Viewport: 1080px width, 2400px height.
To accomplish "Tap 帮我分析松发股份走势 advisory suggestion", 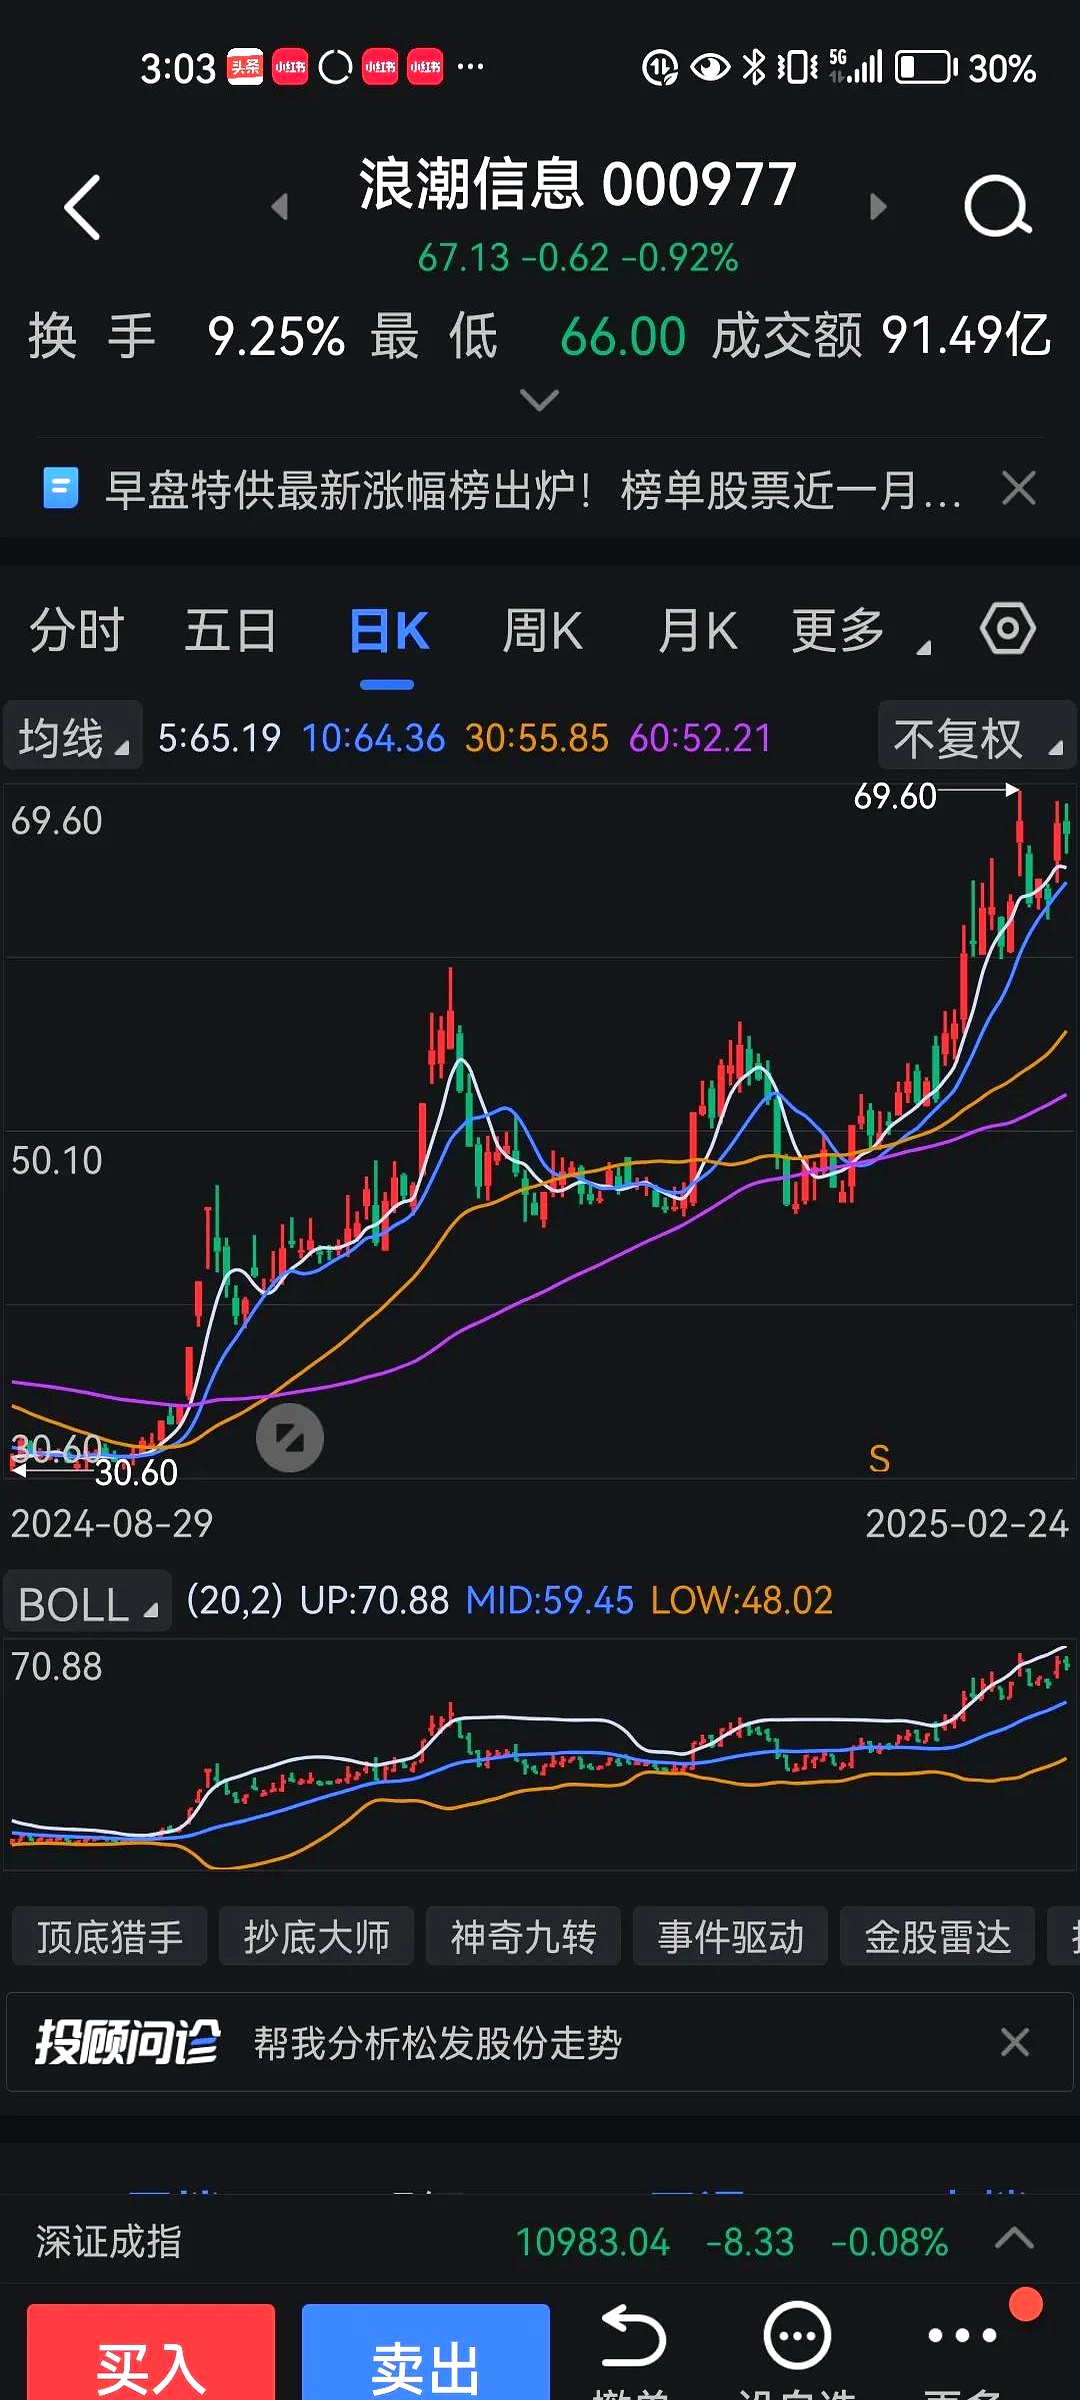I will (438, 2042).
